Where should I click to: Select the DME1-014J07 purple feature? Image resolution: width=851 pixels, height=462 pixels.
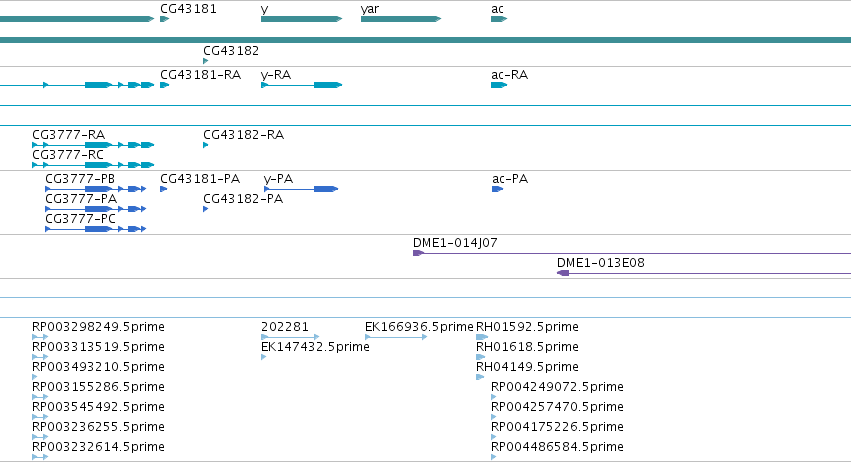click(632, 253)
